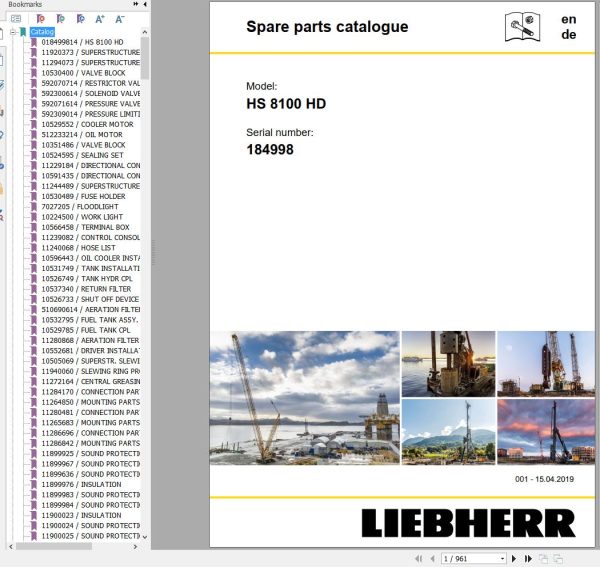Select the Catalog root bookmark
The image size is (600, 567).
[x=42, y=32]
